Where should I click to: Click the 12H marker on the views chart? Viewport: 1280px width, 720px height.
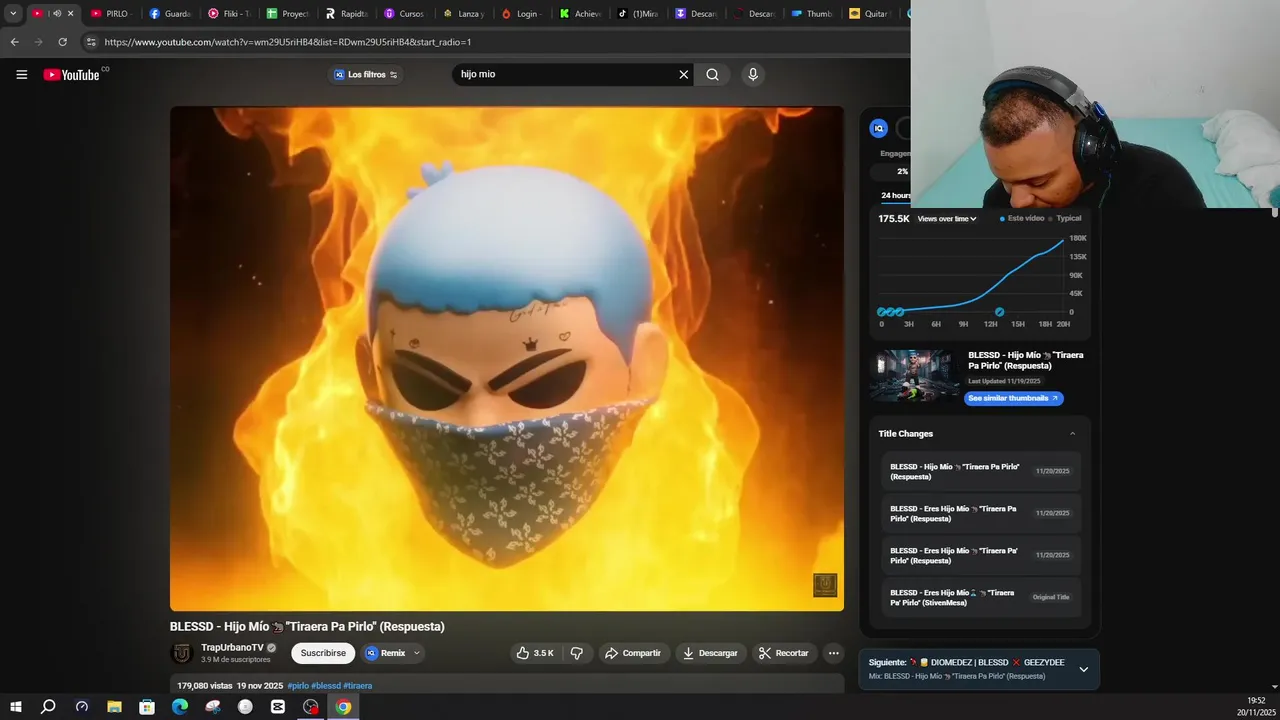(x=999, y=312)
